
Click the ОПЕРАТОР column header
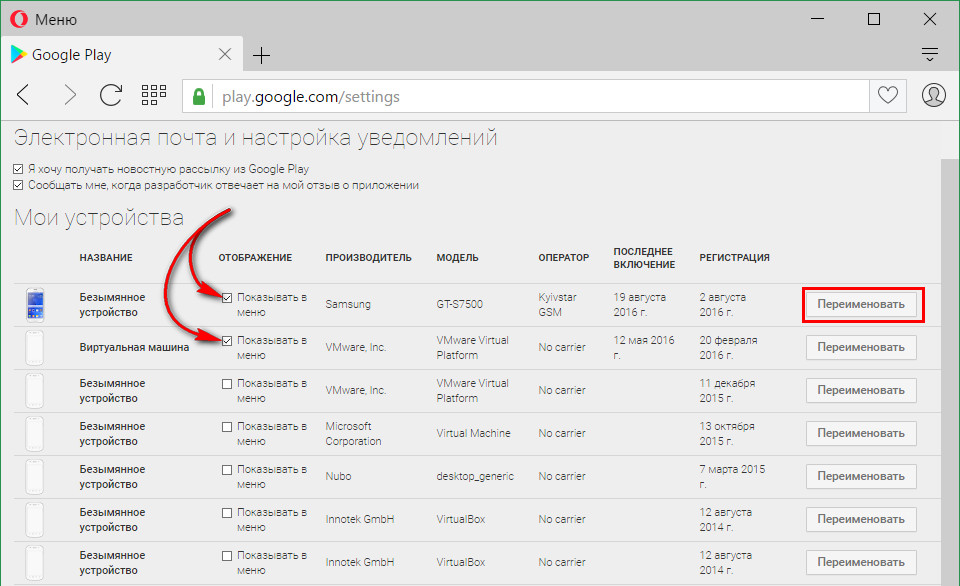pos(564,258)
